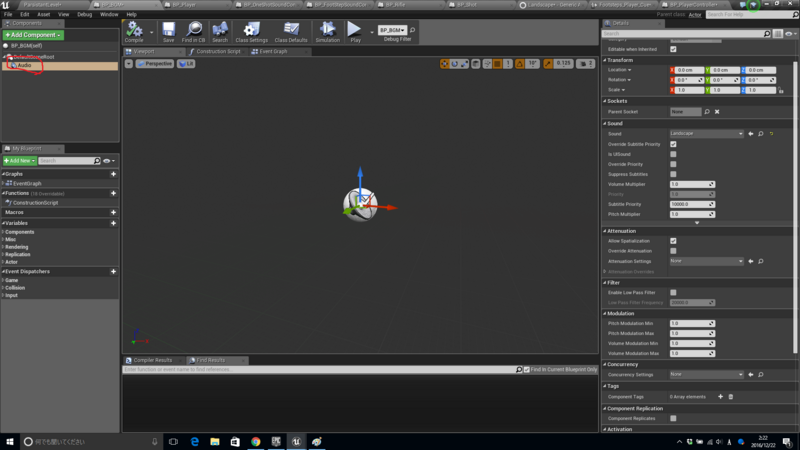Empty the Component Tags array
Viewport: 800px width, 450px height.
[731, 396]
